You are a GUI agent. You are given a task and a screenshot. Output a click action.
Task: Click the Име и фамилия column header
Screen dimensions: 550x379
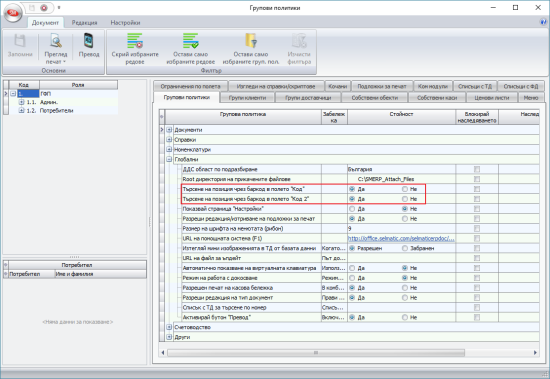(x=100, y=274)
